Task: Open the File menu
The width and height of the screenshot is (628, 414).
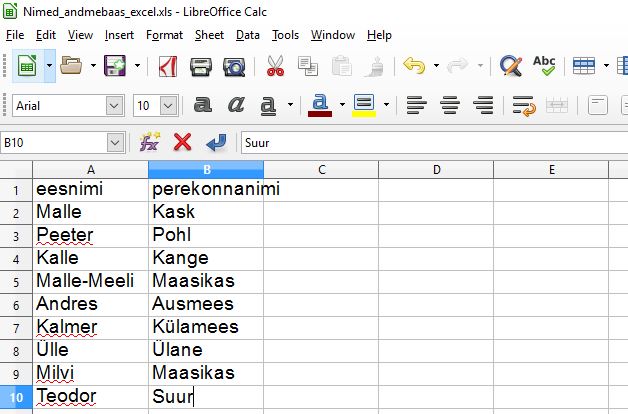Action: [15, 35]
